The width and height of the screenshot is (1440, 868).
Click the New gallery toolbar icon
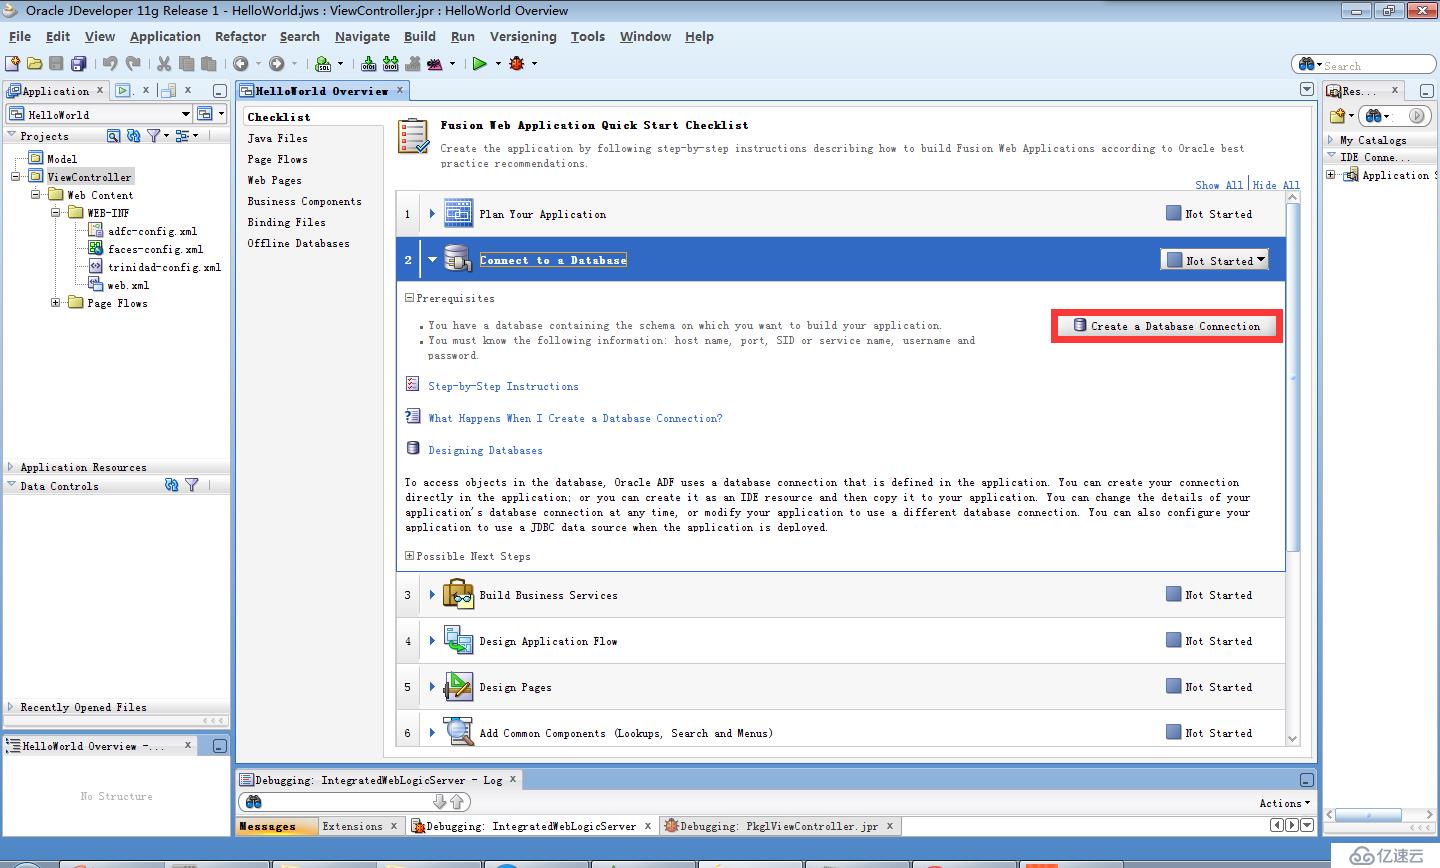tap(13, 63)
